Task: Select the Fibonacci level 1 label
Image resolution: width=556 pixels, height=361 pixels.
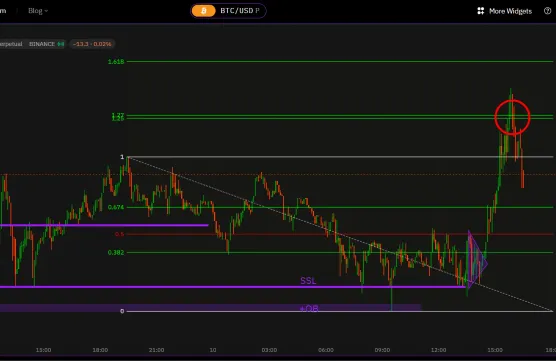Action: (x=122, y=157)
